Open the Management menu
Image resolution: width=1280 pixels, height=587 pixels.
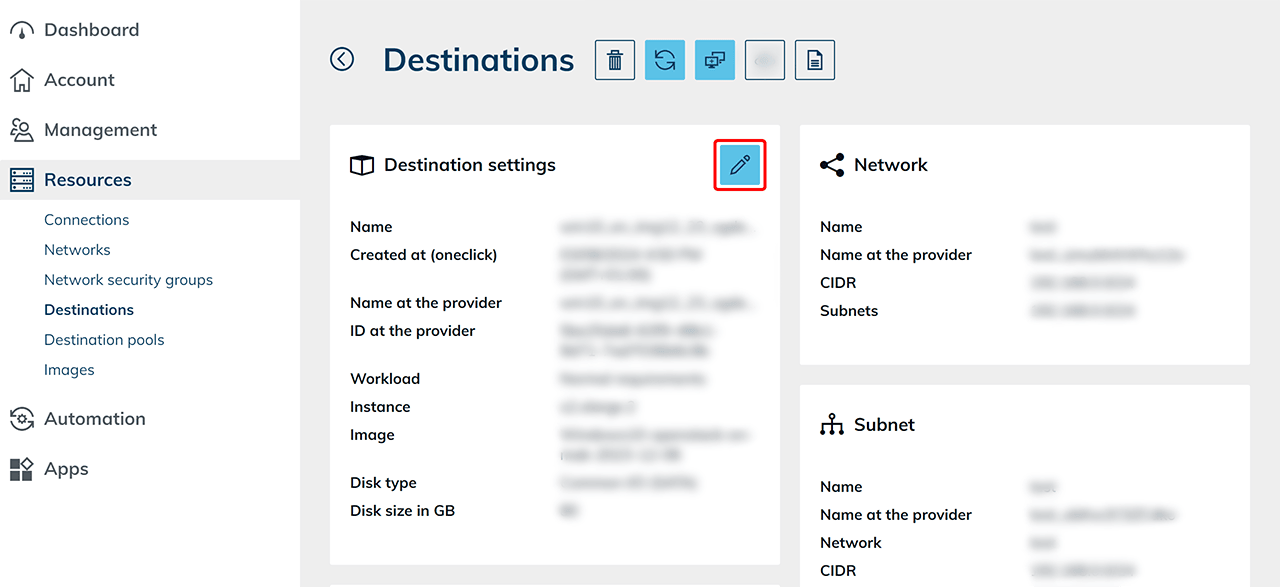tap(100, 130)
